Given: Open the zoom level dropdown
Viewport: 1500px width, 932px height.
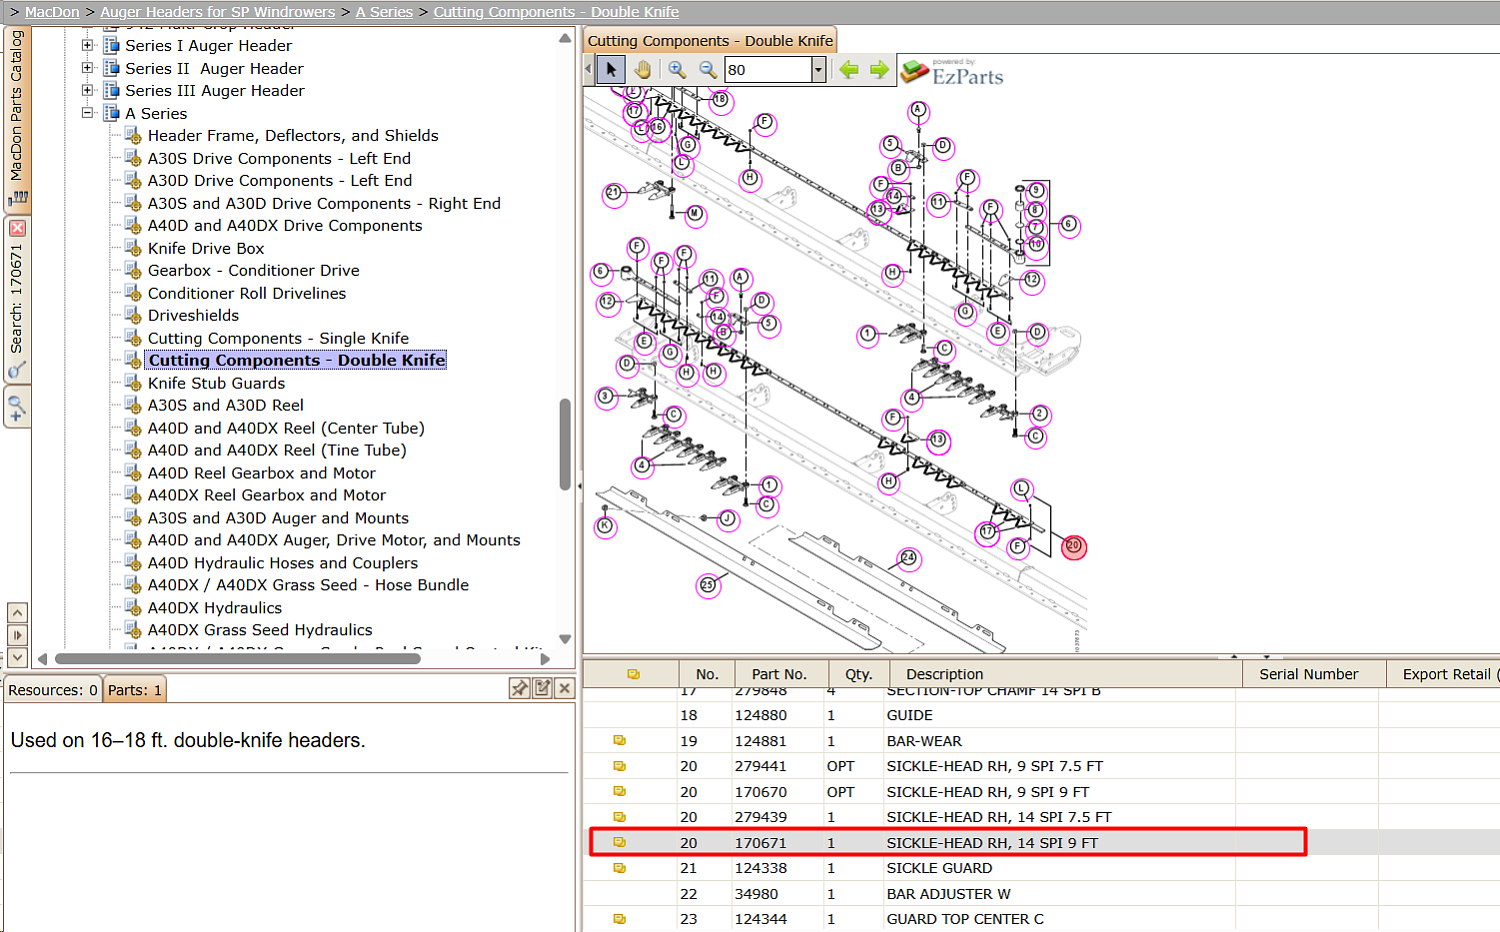Looking at the screenshot, I should click(x=818, y=69).
